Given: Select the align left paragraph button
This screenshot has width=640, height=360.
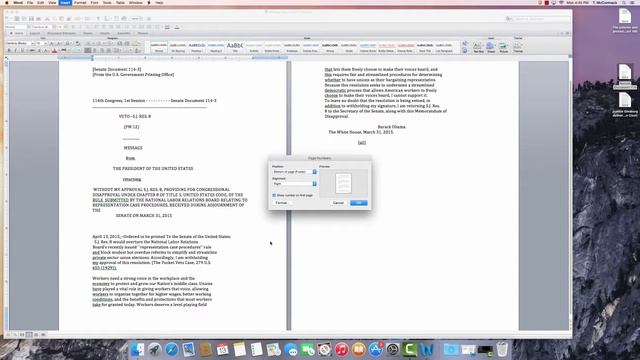Looking at the screenshot, I should [x=88, y=50].
